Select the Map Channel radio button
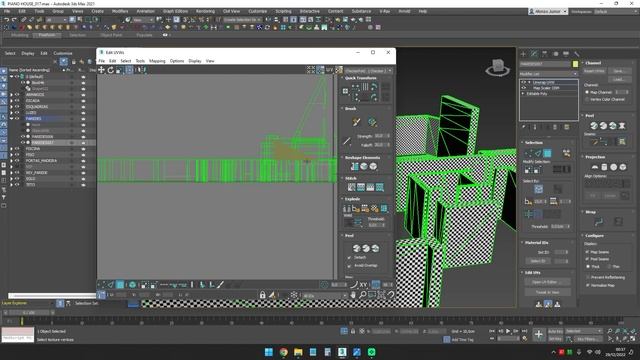 coord(587,92)
